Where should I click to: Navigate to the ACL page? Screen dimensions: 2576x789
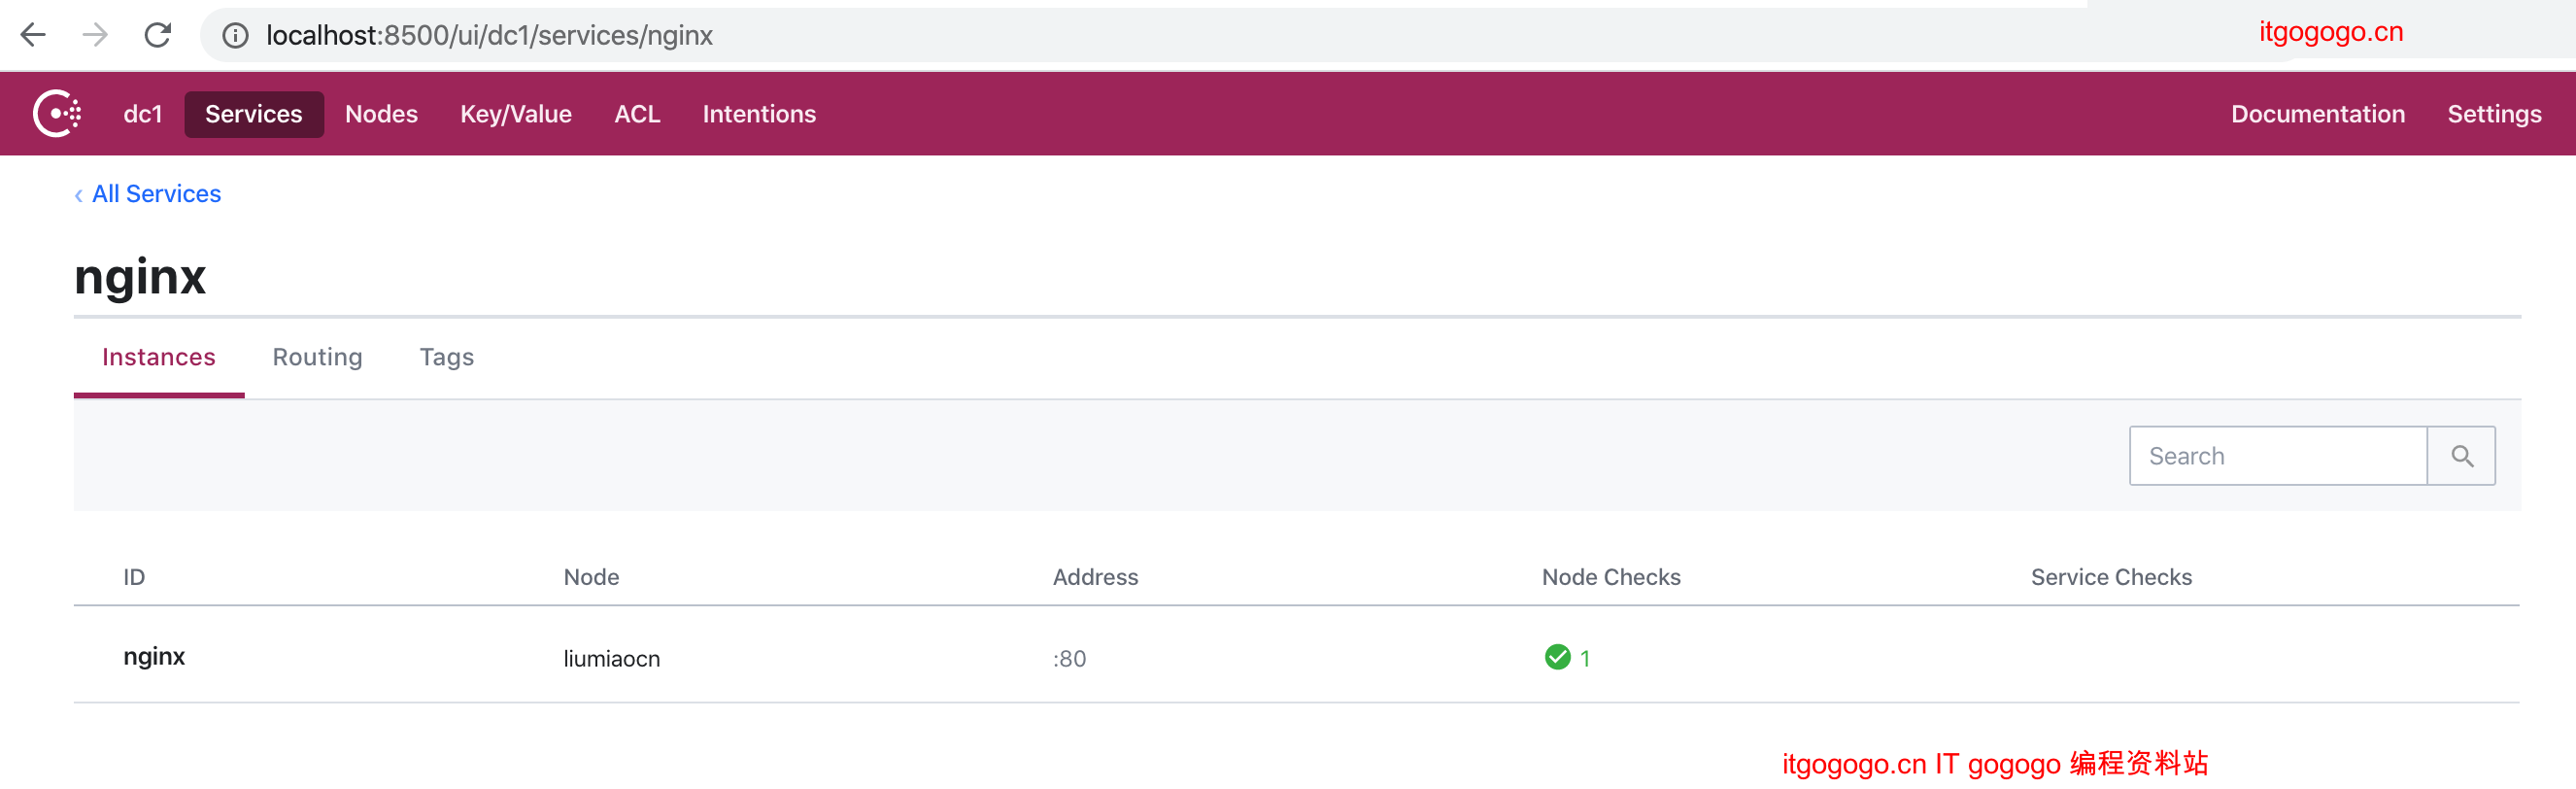(637, 114)
